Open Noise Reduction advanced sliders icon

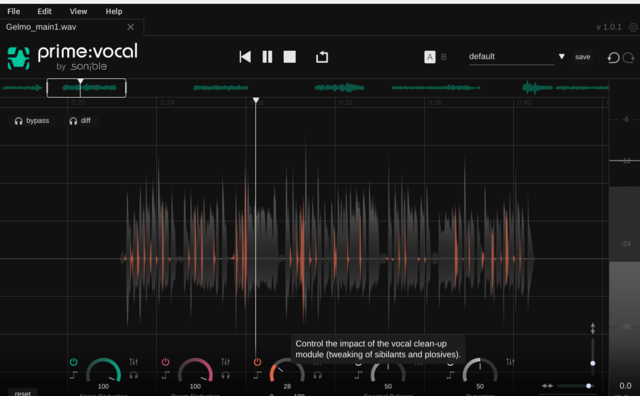133,362
